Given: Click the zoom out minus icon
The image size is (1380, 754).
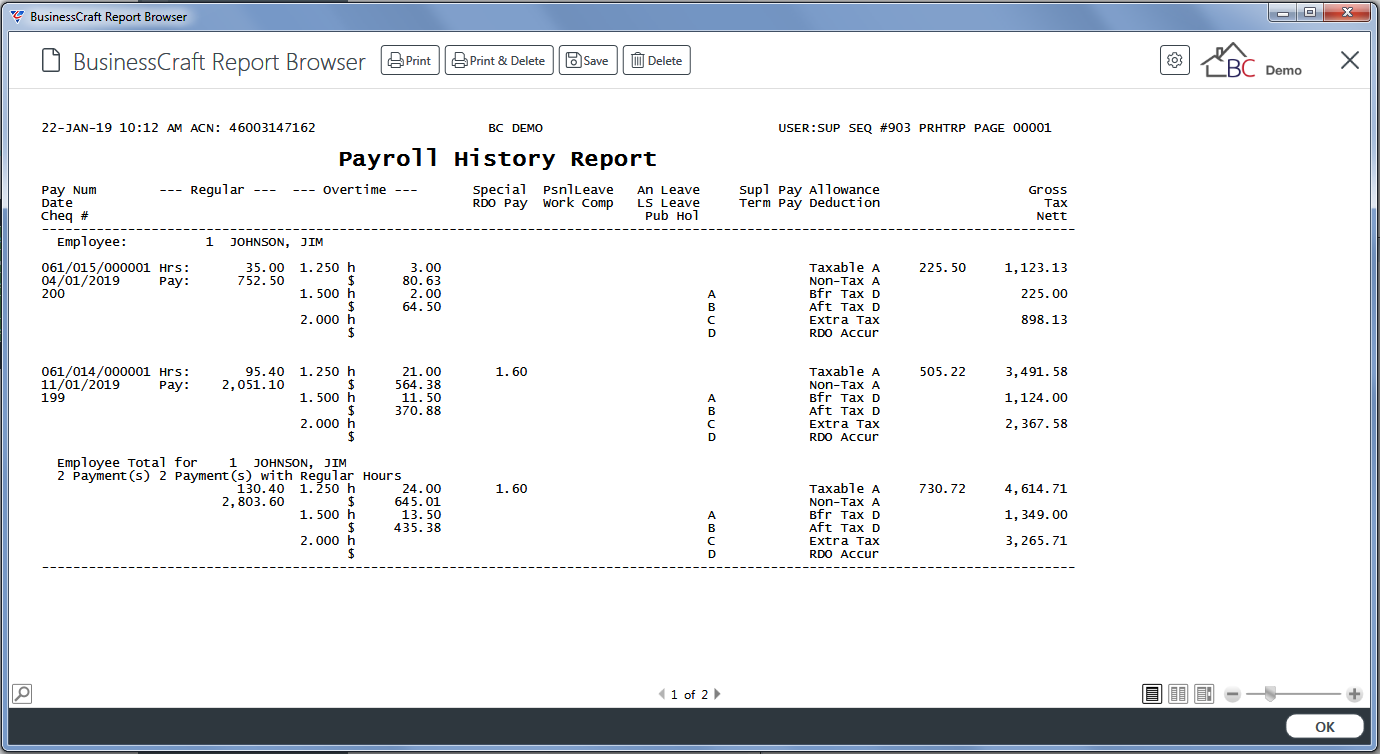Looking at the screenshot, I should pos(1233,694).
